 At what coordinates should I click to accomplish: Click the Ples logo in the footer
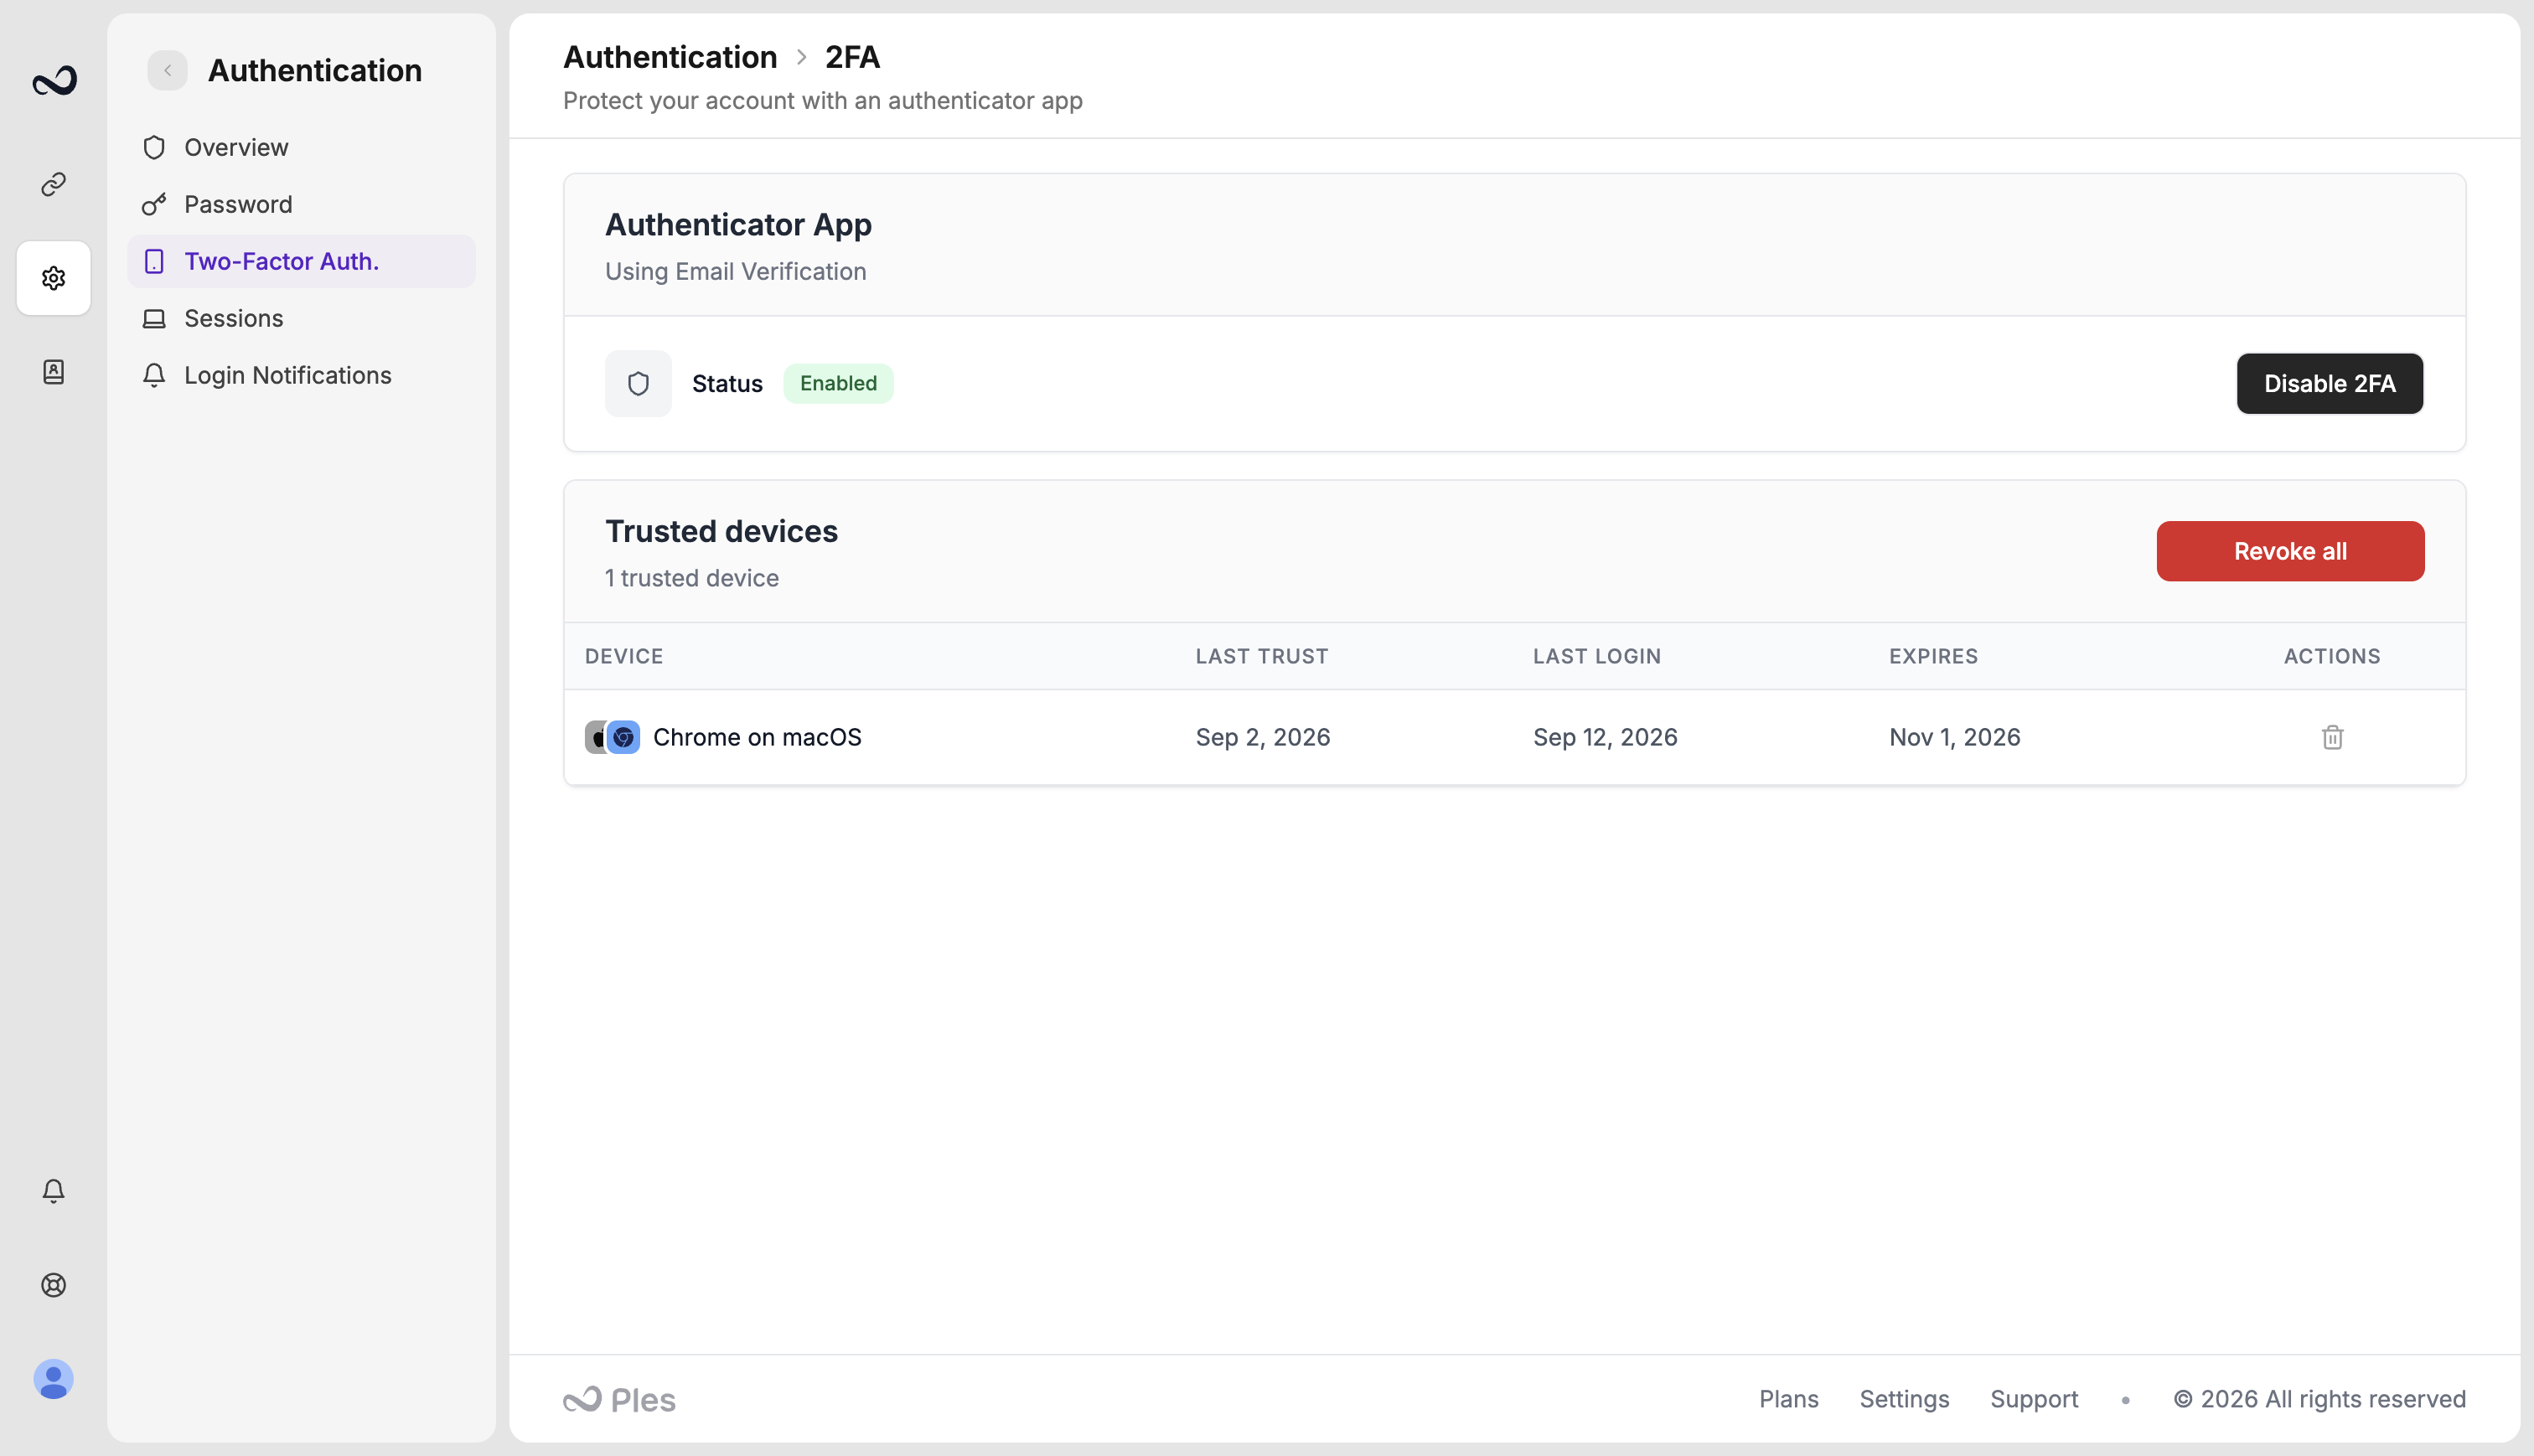(x=619, y=1399)
